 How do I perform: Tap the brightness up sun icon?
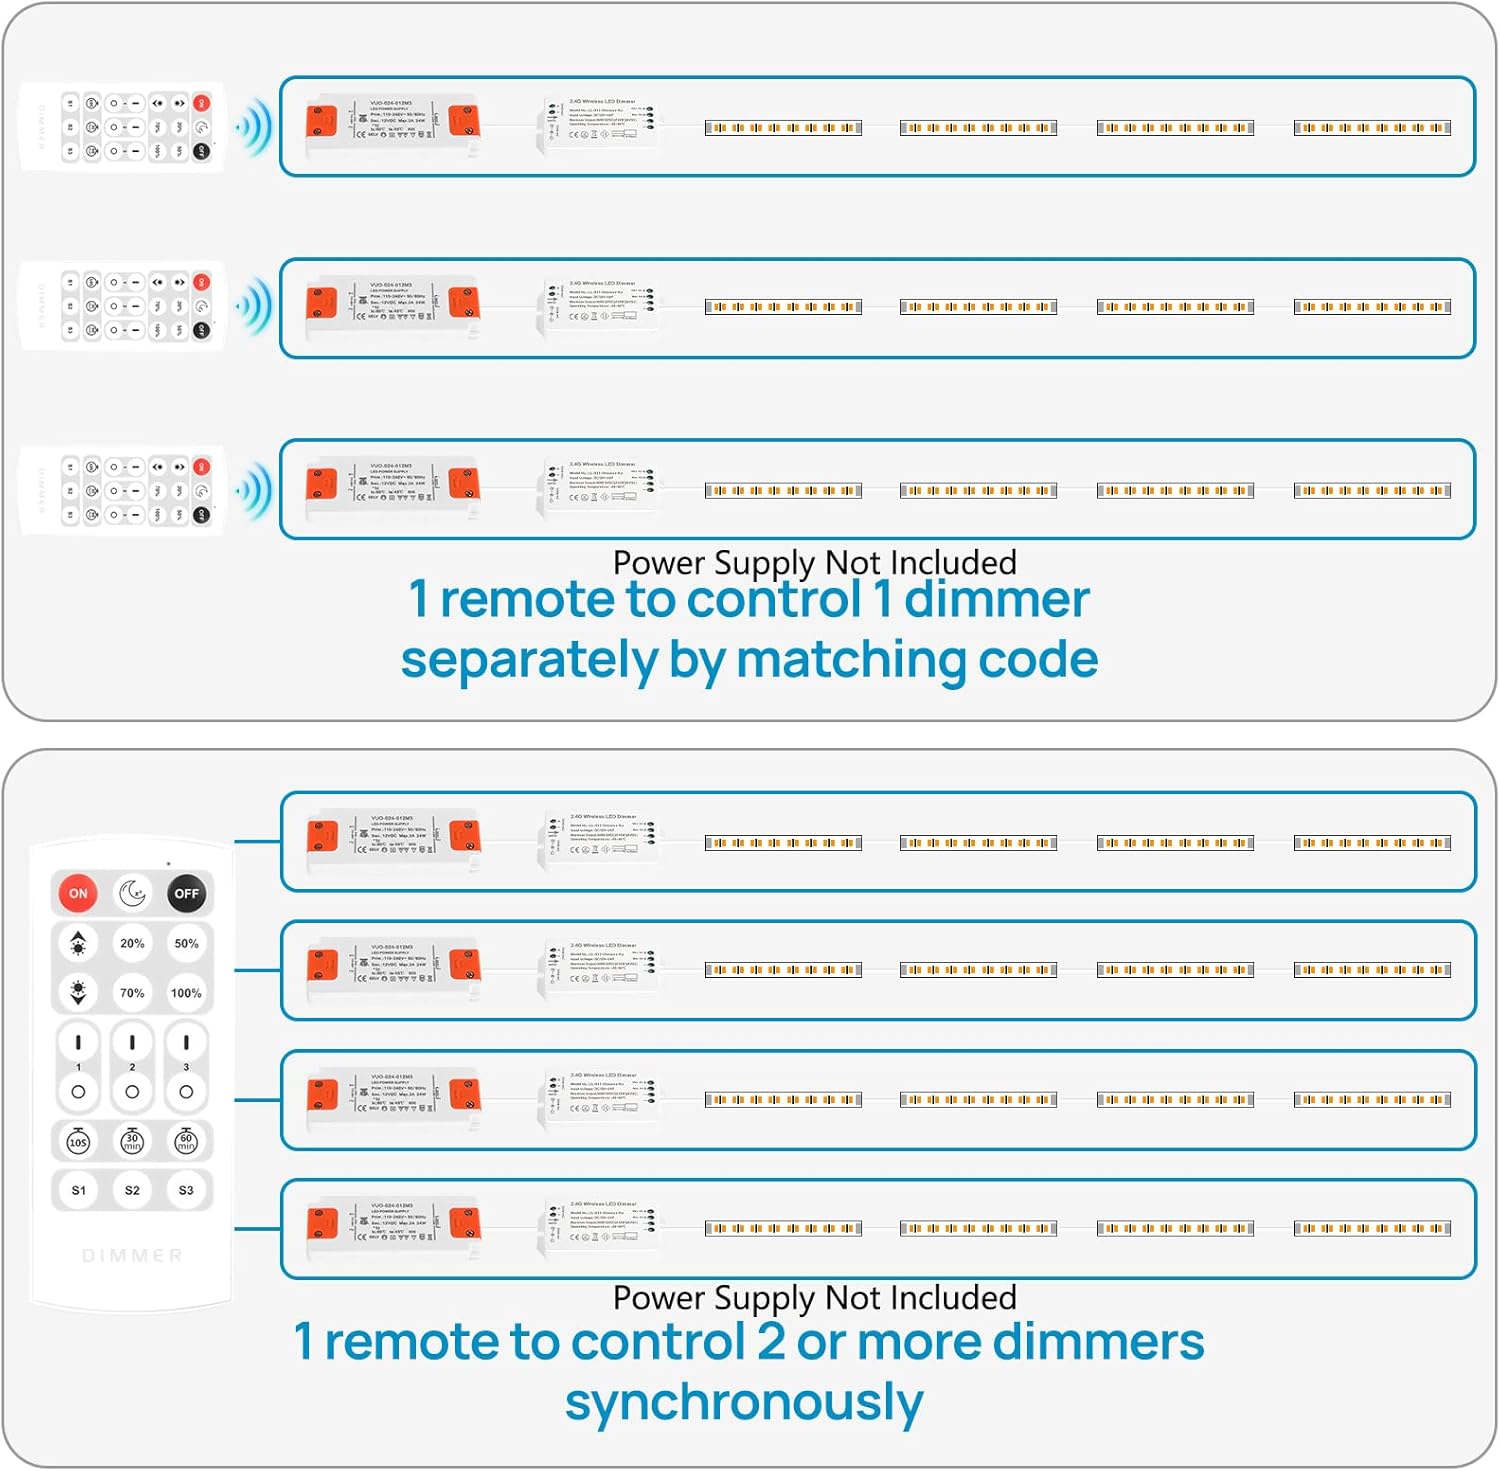(x=78, y=943)
